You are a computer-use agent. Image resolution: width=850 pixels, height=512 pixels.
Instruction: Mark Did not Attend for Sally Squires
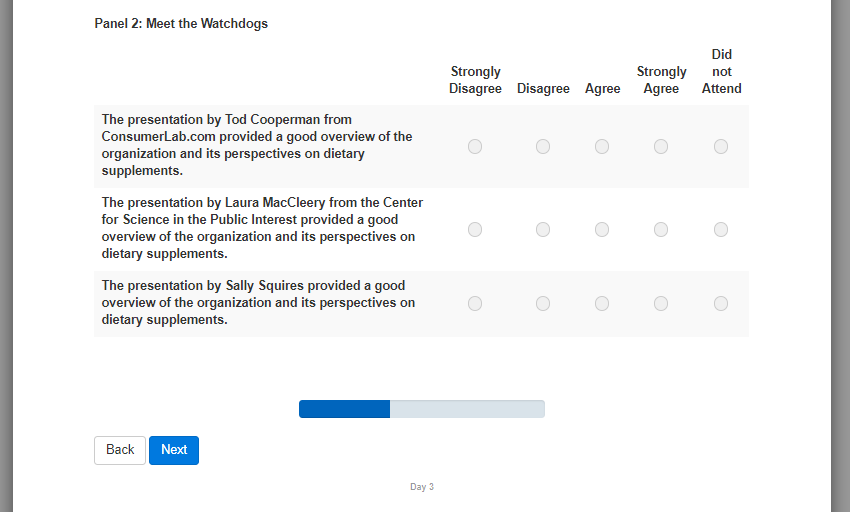(x=721, y=303)
